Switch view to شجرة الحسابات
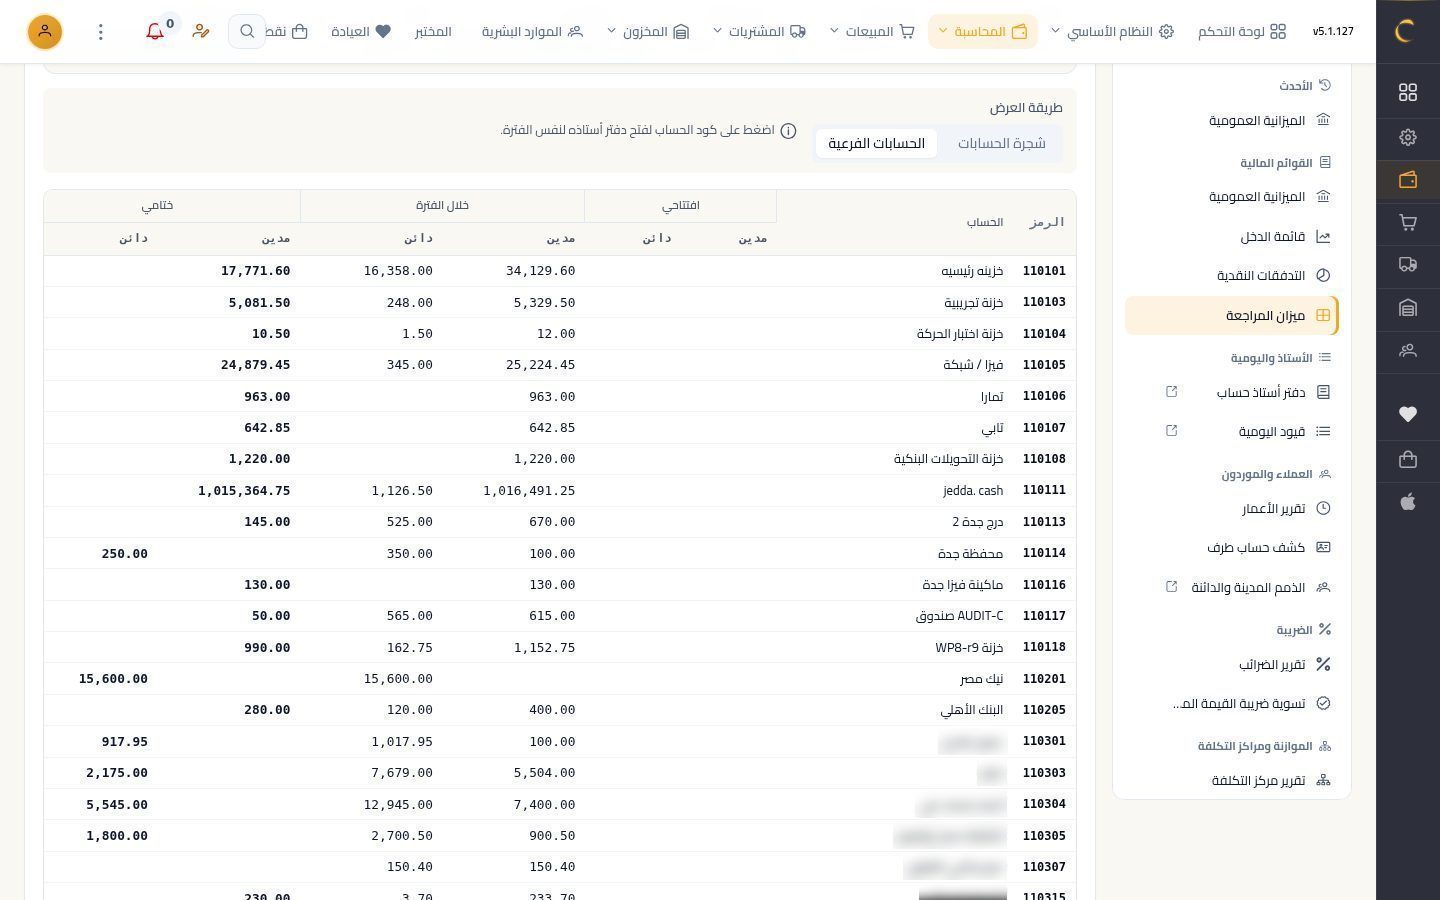This screenshot has width=1440, height=900. 1001,143
